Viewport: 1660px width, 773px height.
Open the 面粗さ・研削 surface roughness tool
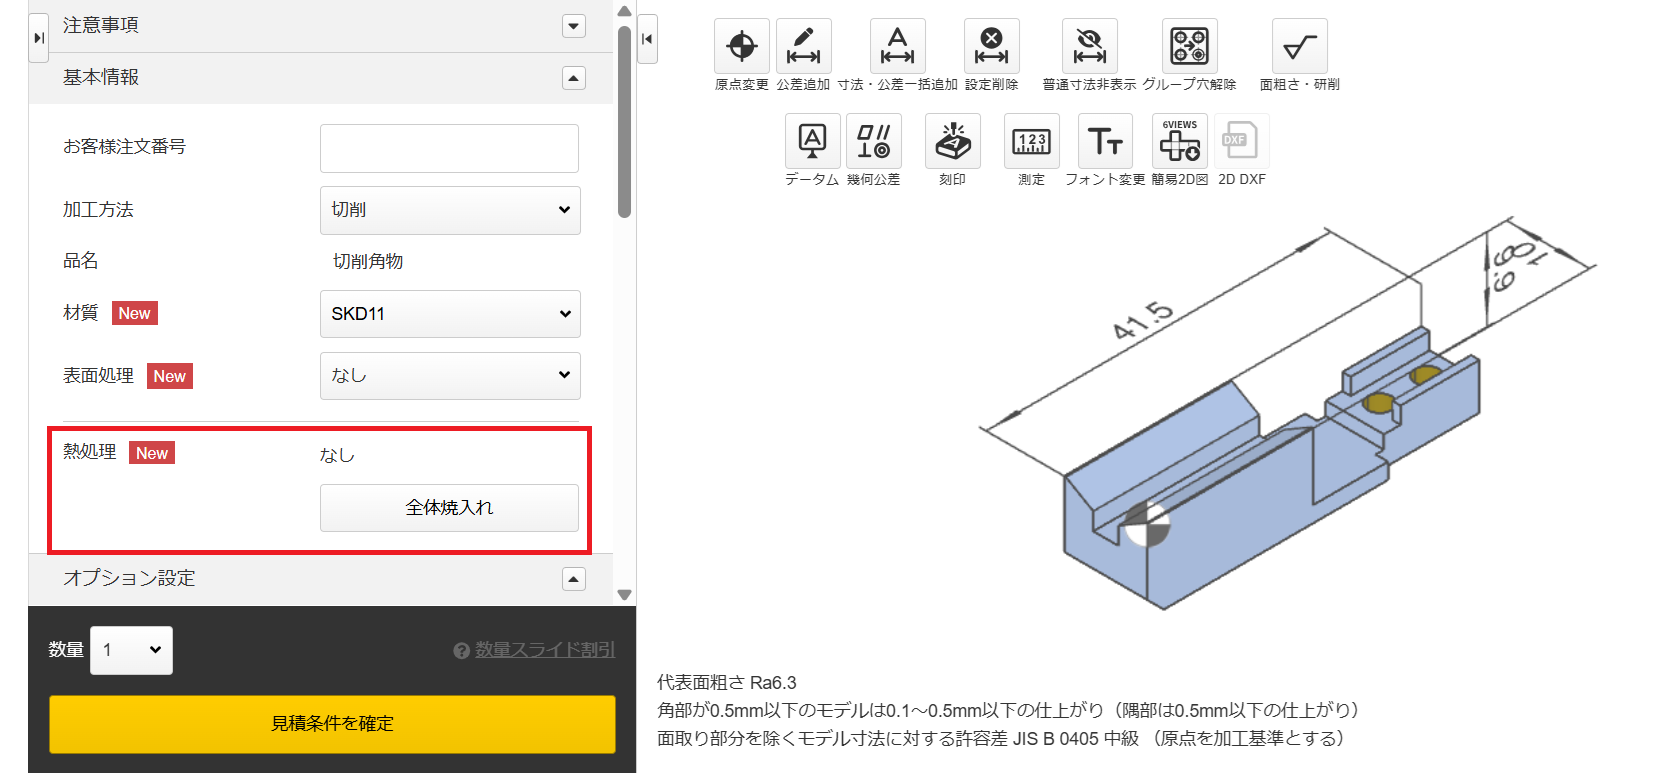(1299, 46)
